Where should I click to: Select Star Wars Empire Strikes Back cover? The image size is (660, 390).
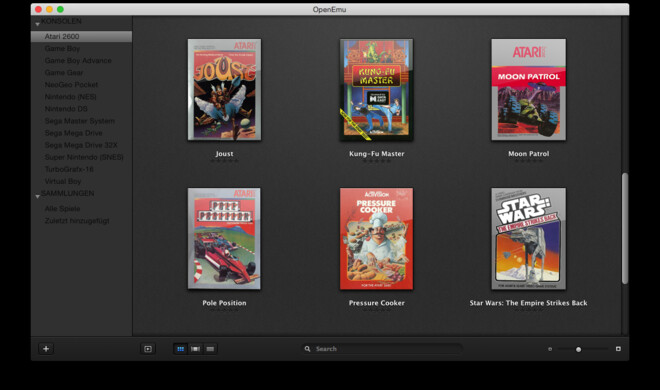pyautogui.click(x=529, y=239)
